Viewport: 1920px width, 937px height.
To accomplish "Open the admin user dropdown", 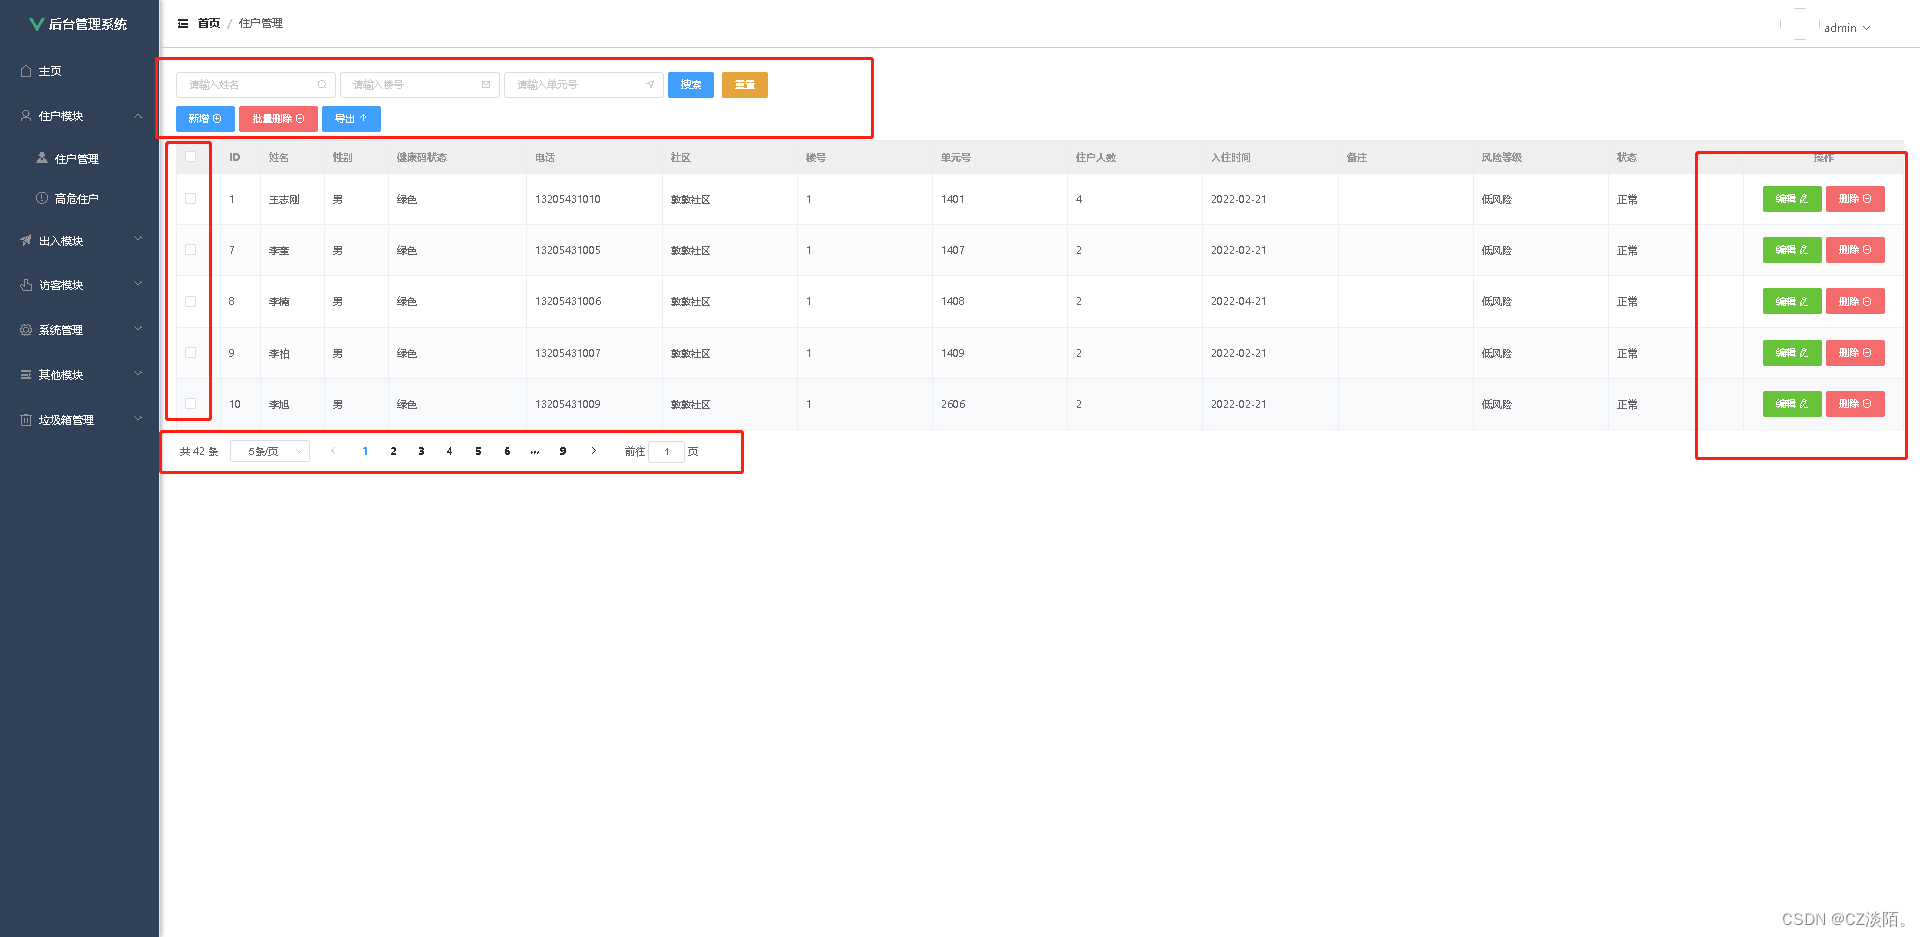I will [1846, 28].
